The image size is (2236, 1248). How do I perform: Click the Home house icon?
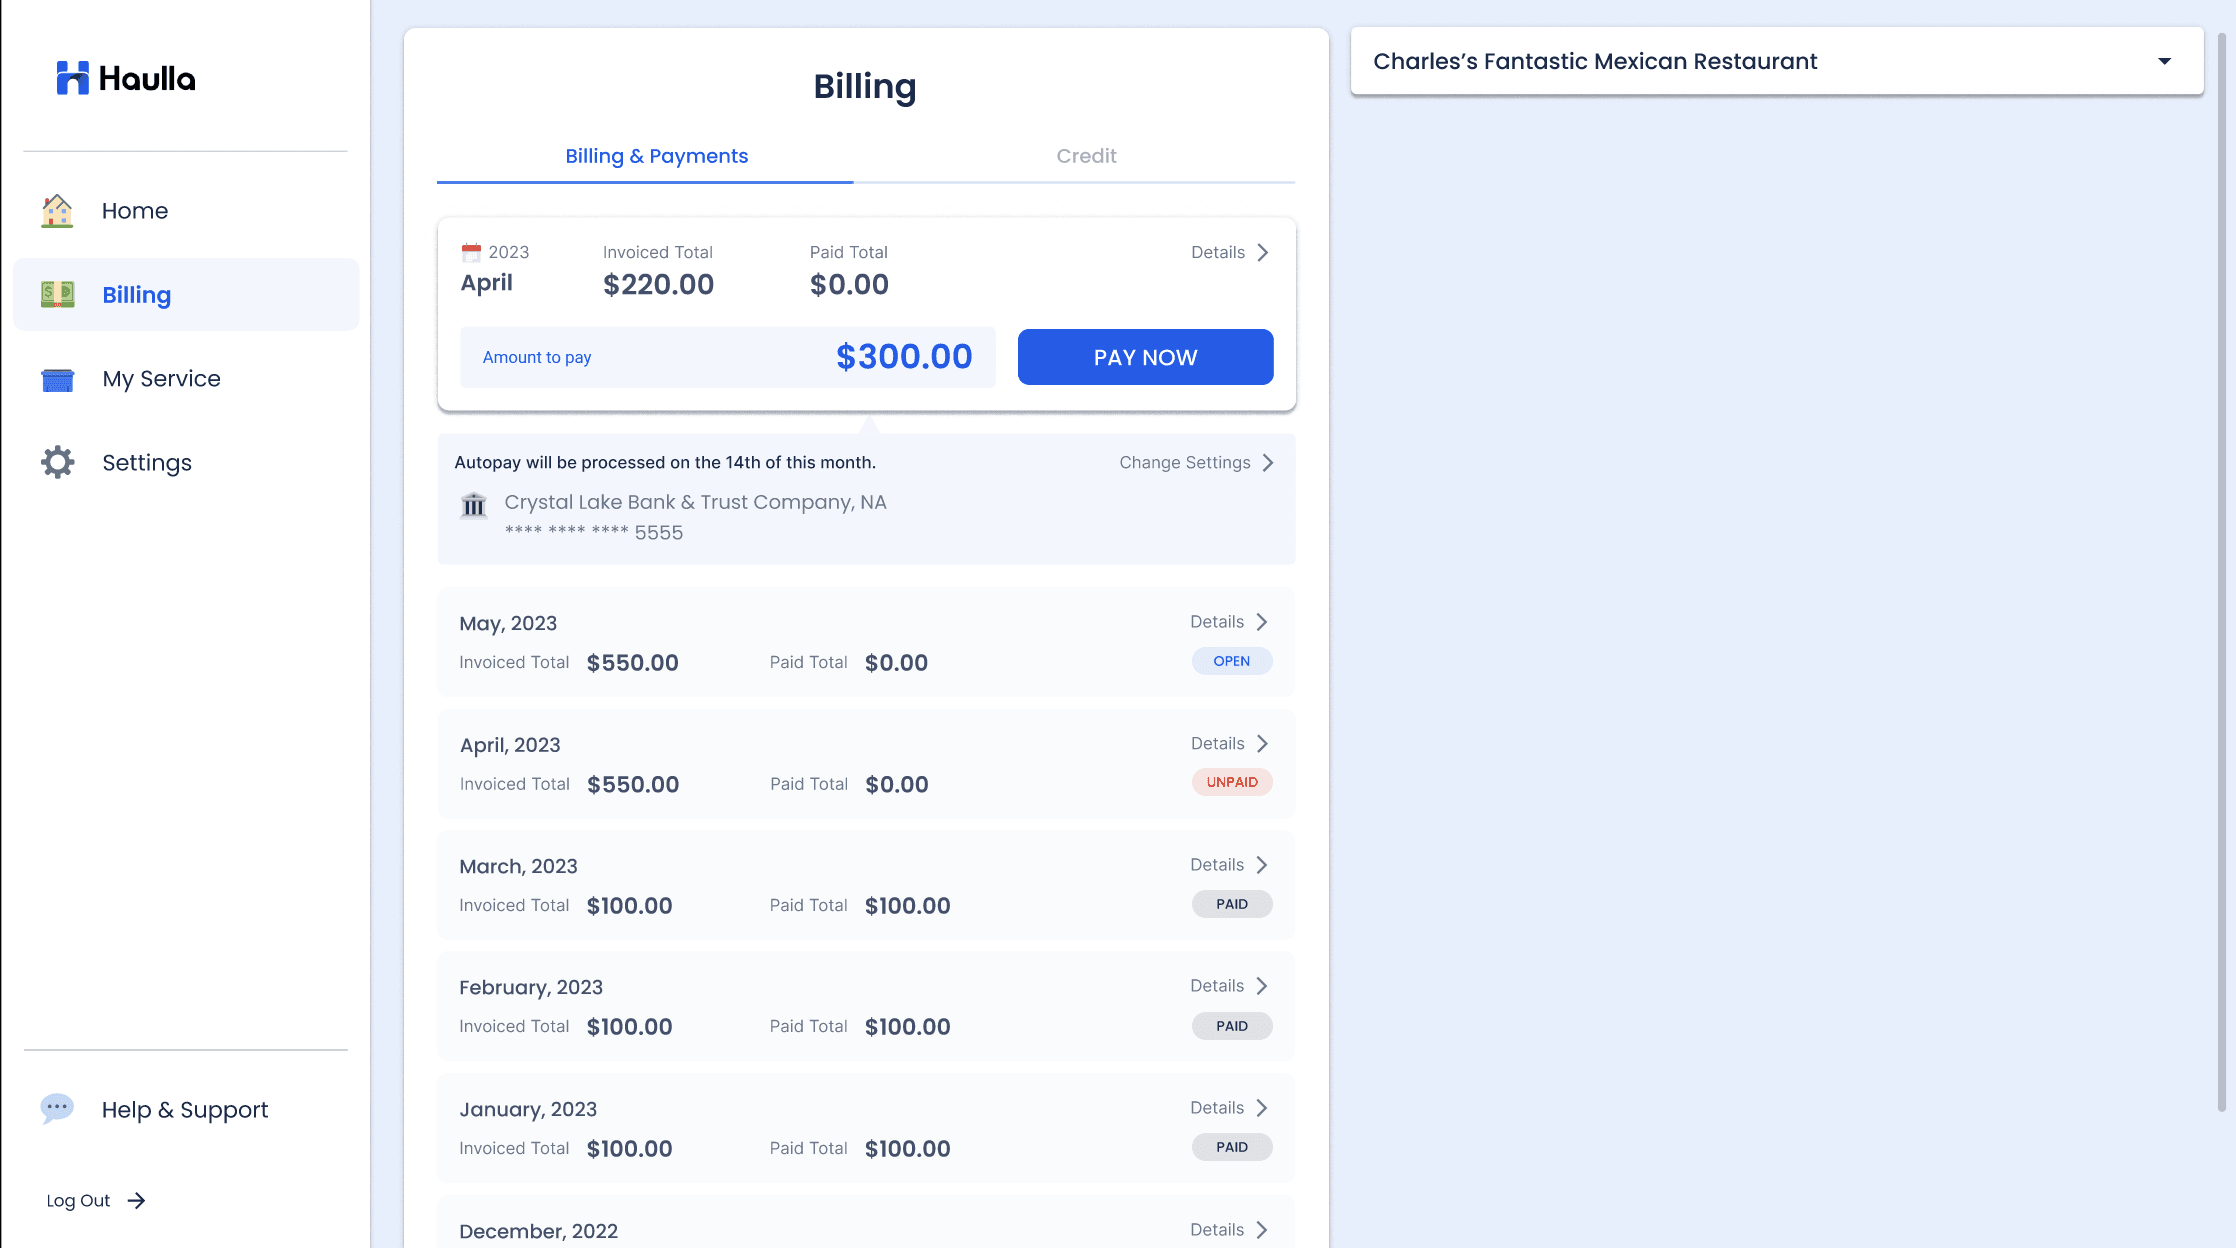(x=57, y=211)
